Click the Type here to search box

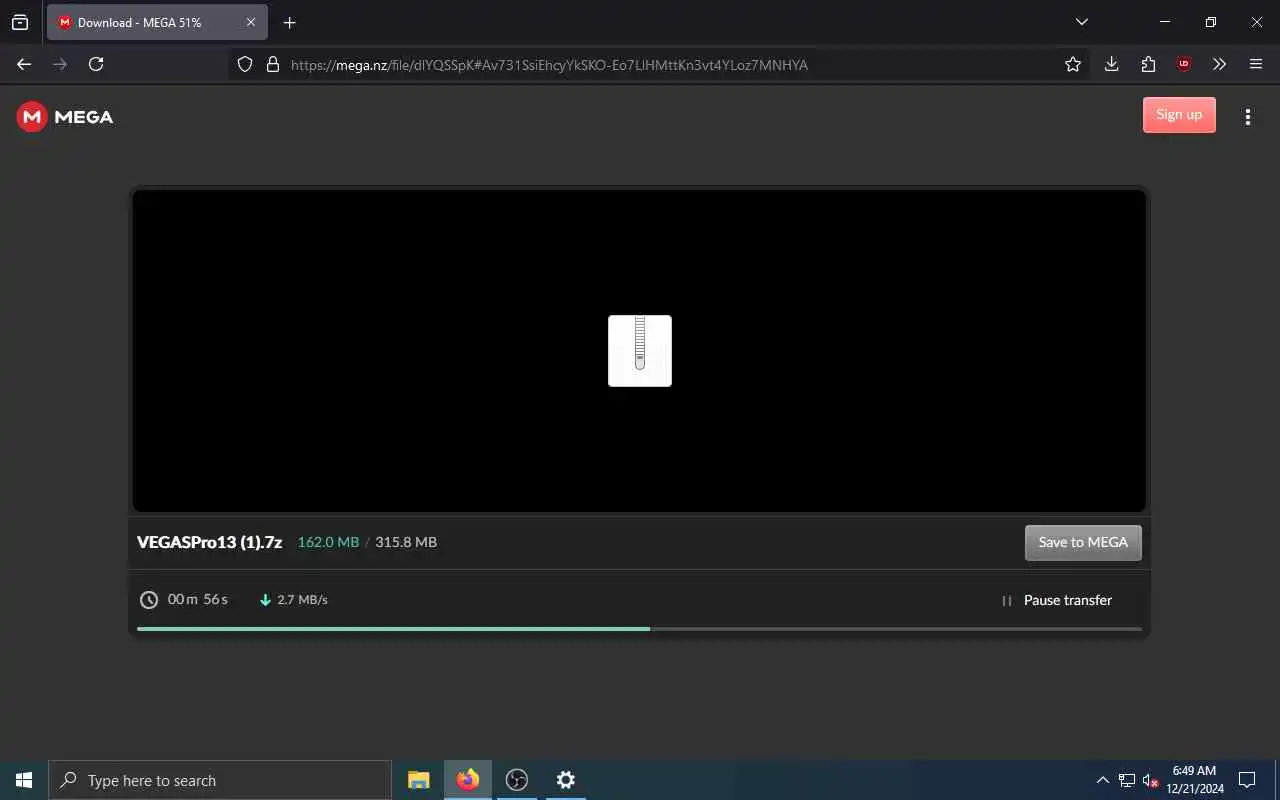pos(220,780)
